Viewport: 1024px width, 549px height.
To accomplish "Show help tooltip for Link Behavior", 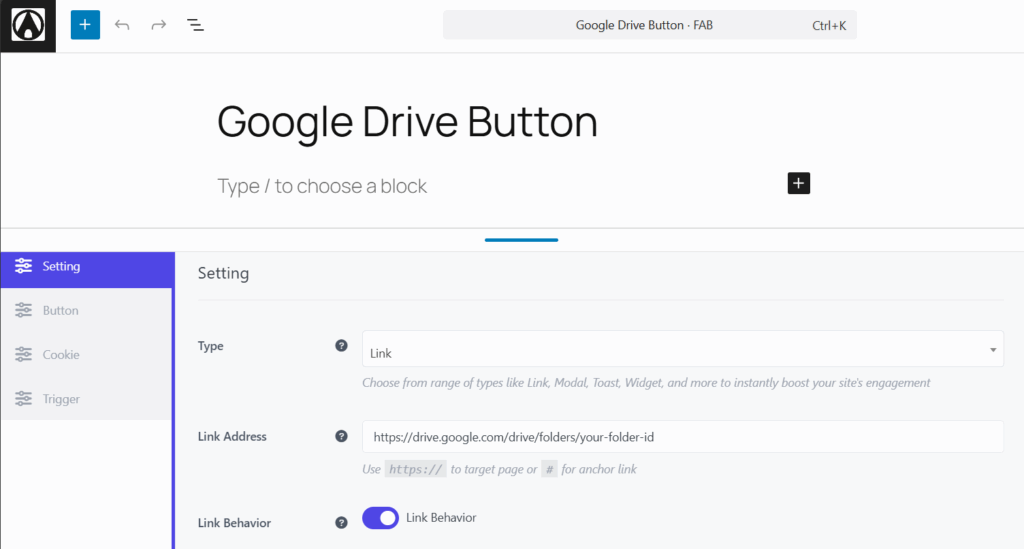I will [x=341, y=522].
